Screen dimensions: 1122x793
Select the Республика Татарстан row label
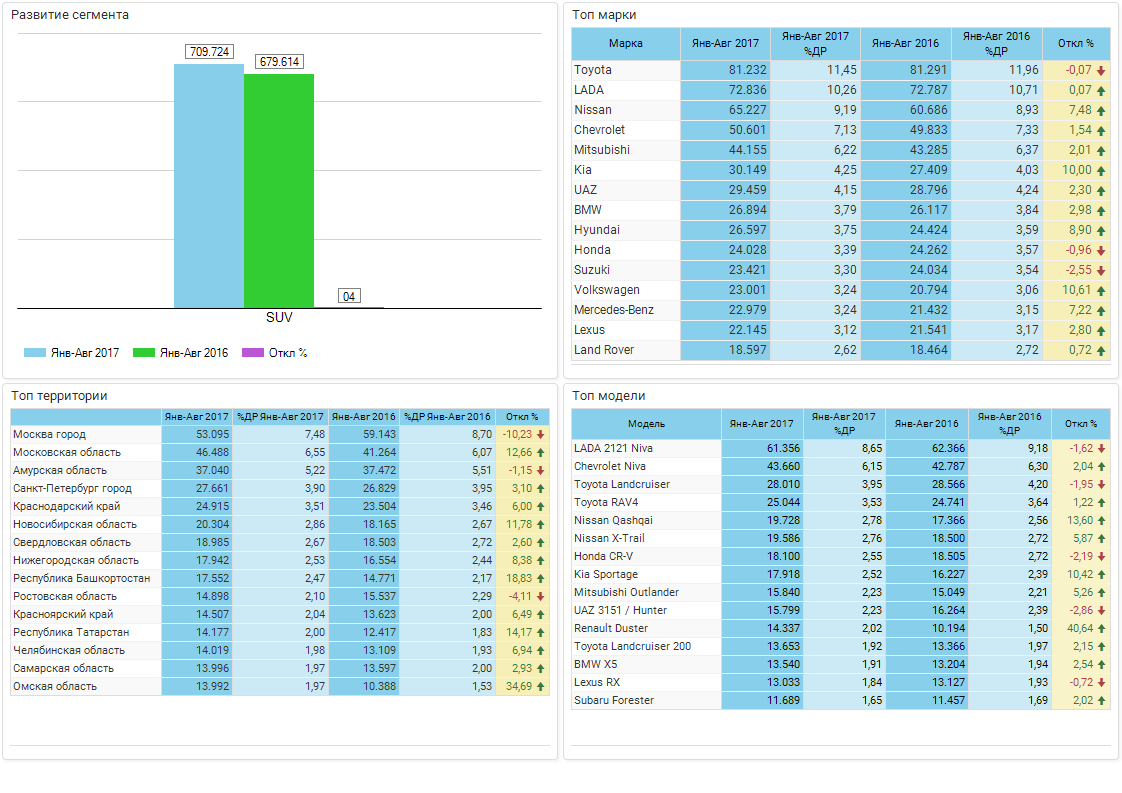(71, 633)
